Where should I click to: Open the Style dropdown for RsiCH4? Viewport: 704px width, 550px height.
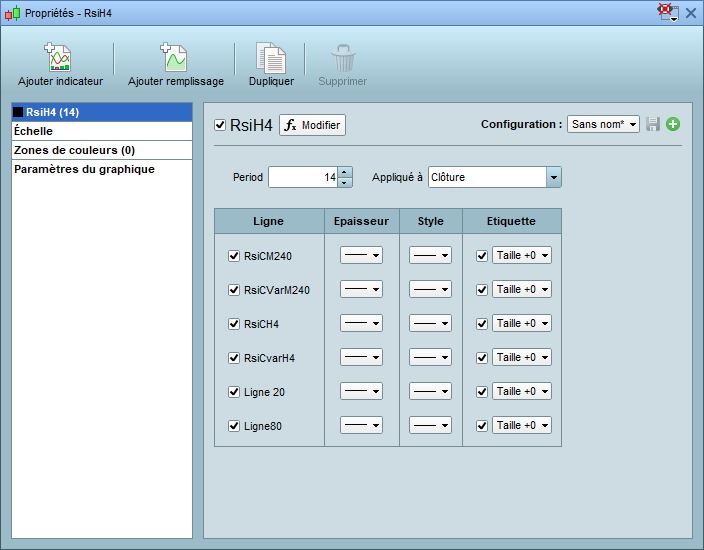click(430, 323)
